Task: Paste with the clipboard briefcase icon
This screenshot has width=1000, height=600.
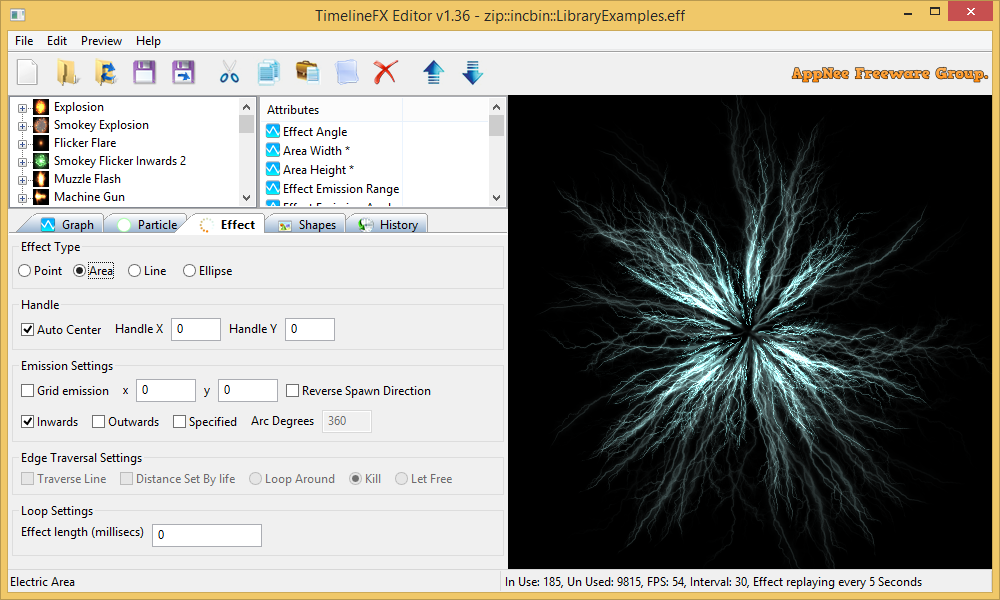Action: tap(307, 71)
